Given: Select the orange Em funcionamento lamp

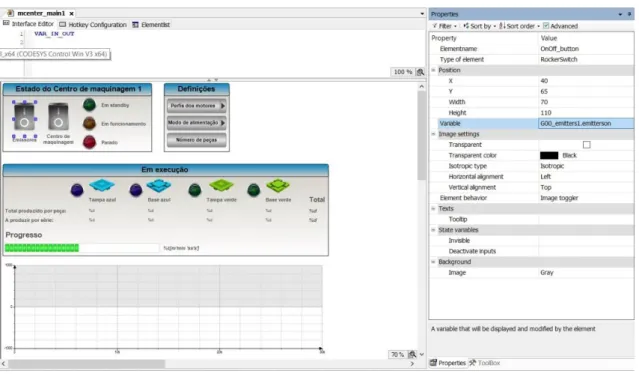Looking at the screenshot, I should tap(89, 123).
